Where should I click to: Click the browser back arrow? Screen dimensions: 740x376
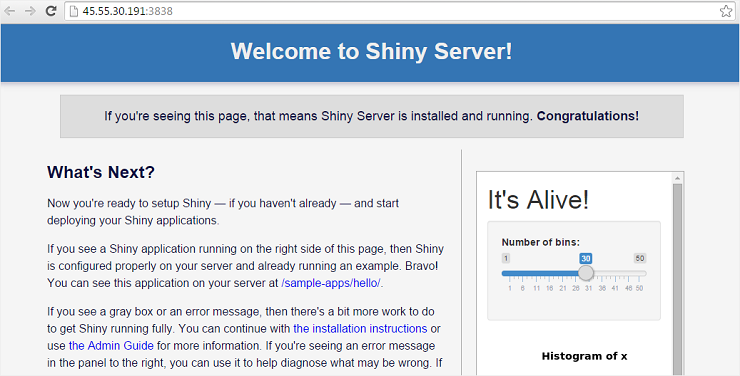(9, 11)
